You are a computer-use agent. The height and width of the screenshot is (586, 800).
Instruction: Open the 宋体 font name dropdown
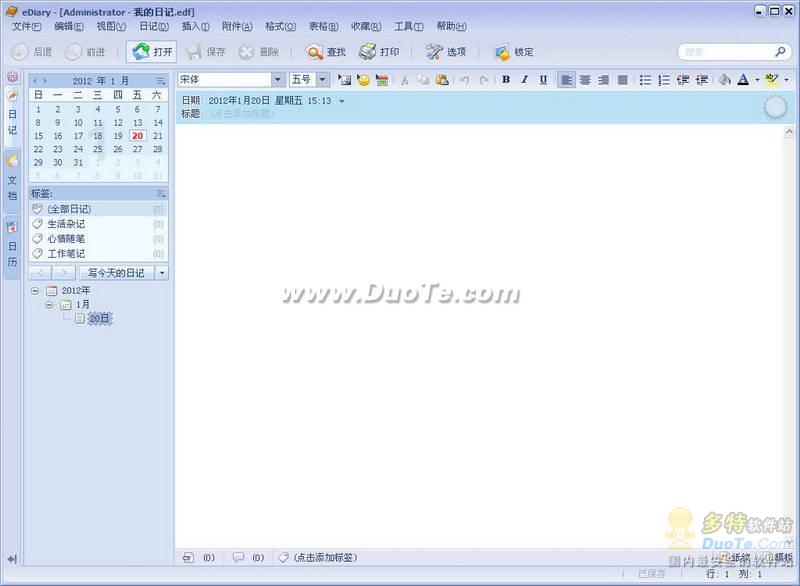tap(278, 80)
